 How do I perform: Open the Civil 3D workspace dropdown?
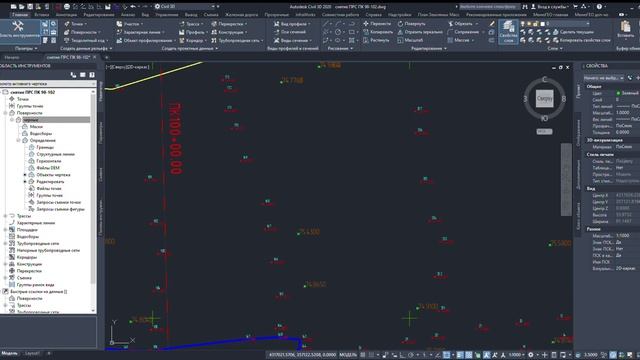[x=185, y=7]
